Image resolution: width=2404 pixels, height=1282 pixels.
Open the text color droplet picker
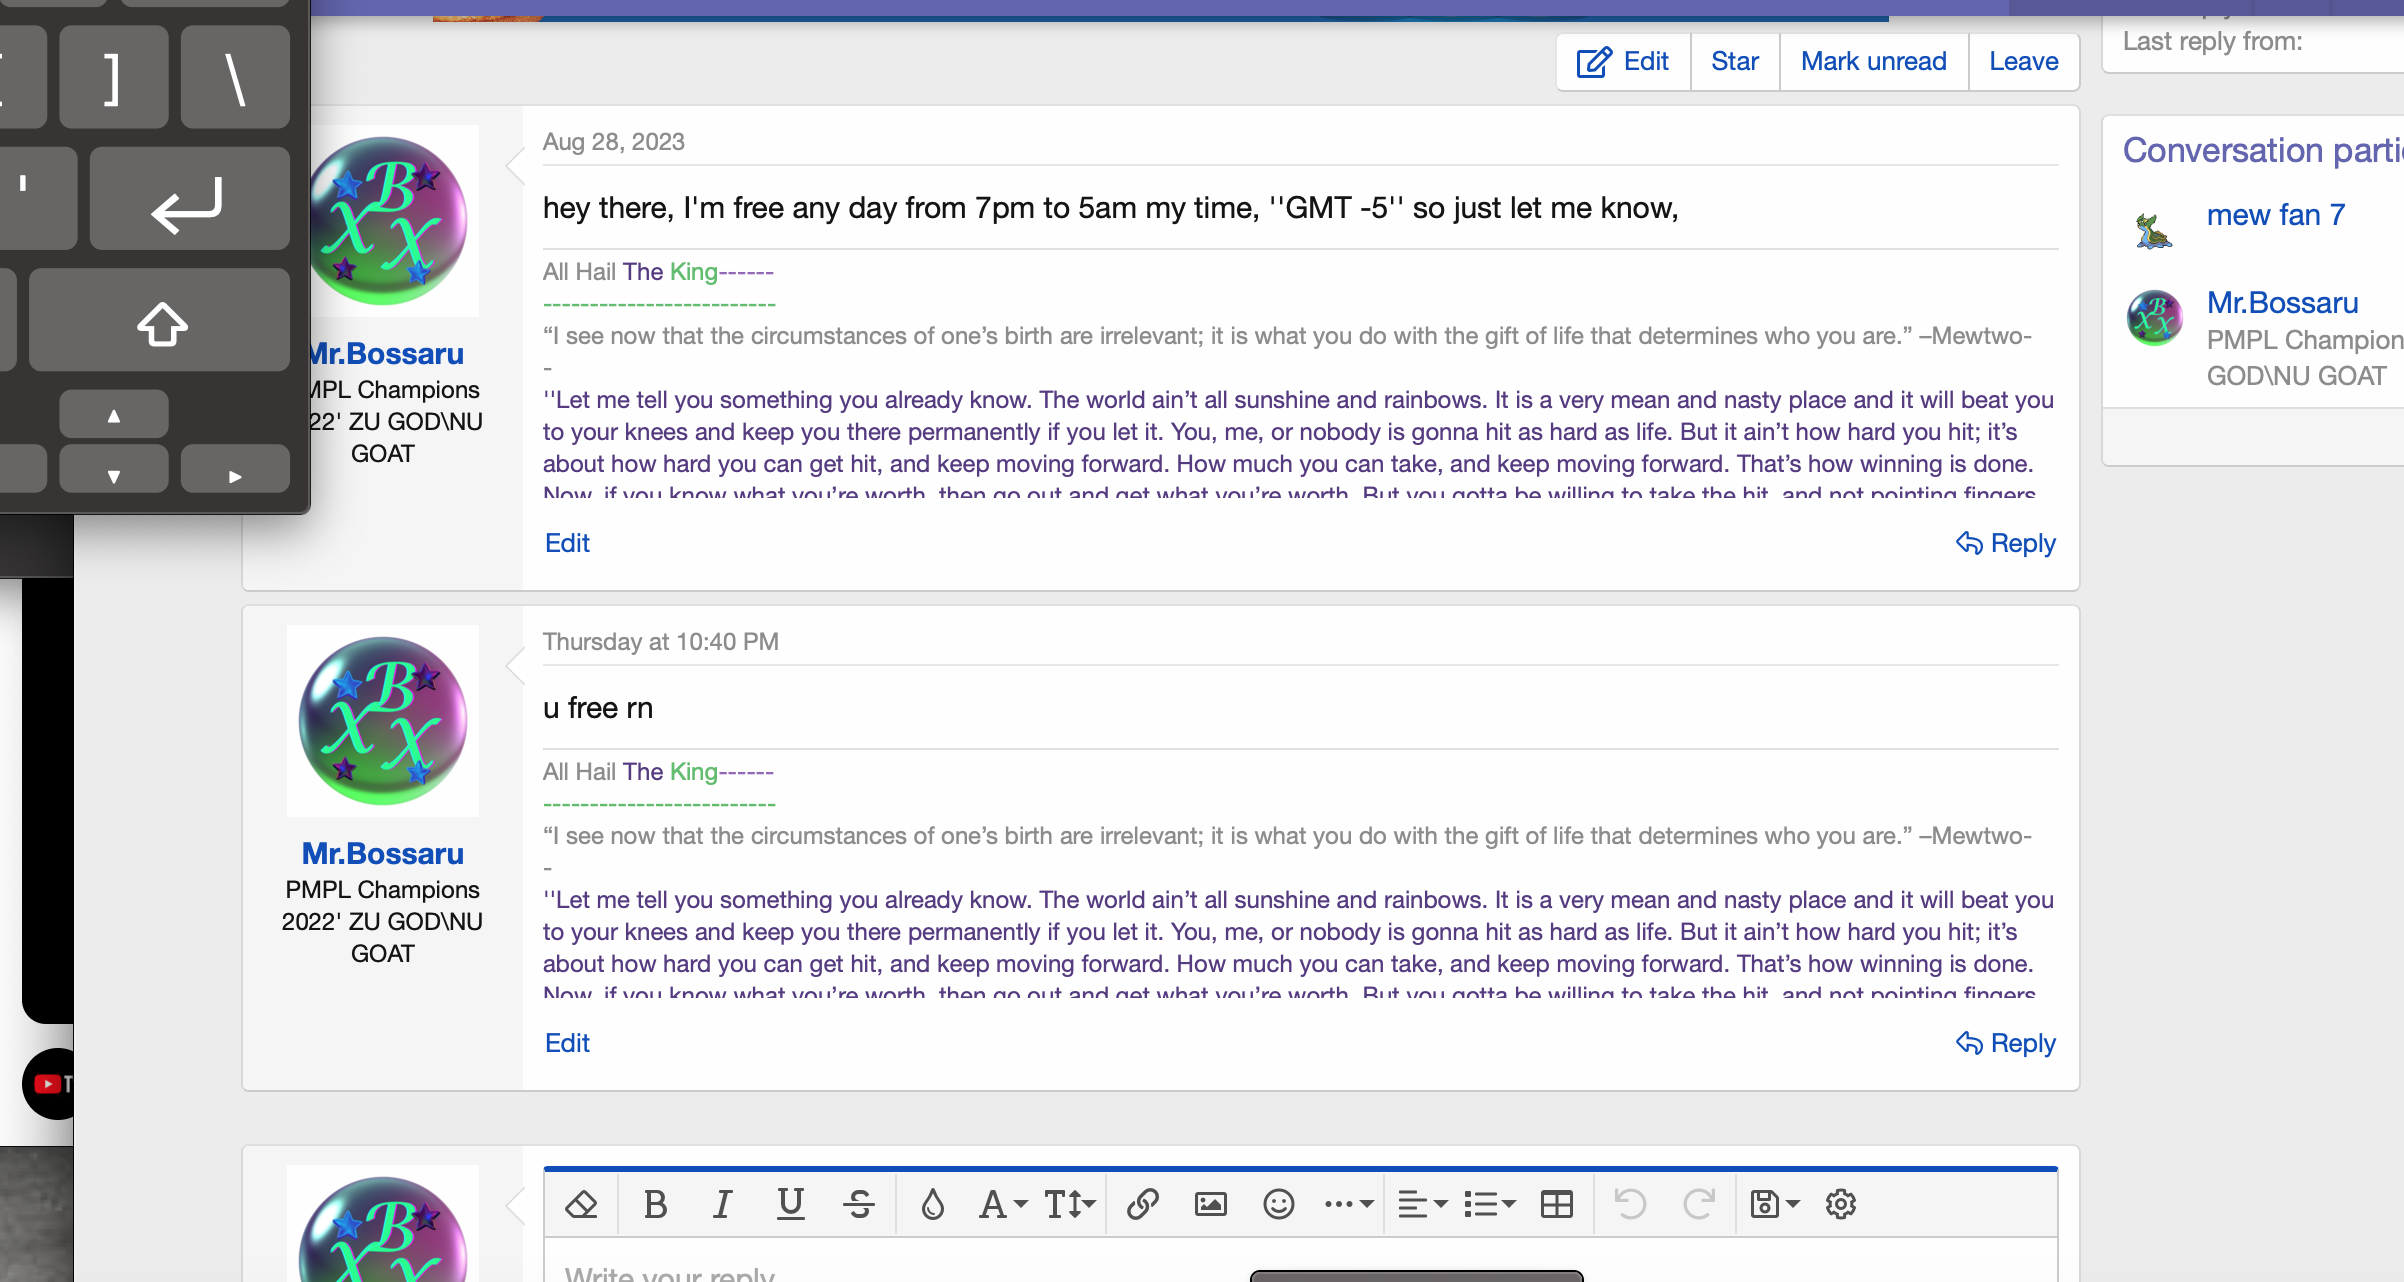coord(932,1204)
